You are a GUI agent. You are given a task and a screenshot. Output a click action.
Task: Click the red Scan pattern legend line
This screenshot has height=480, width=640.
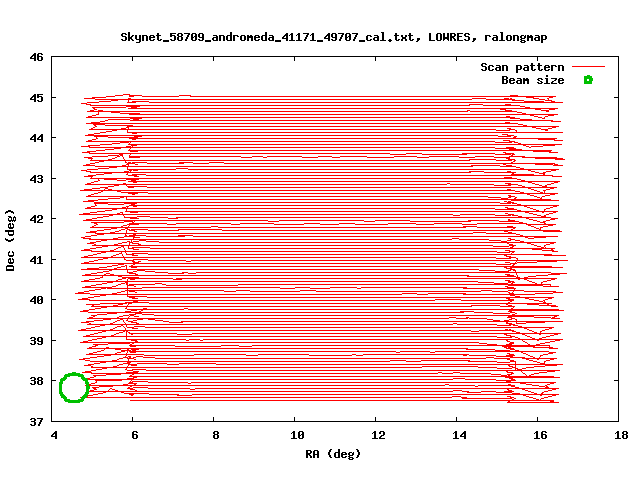point(588,67)
